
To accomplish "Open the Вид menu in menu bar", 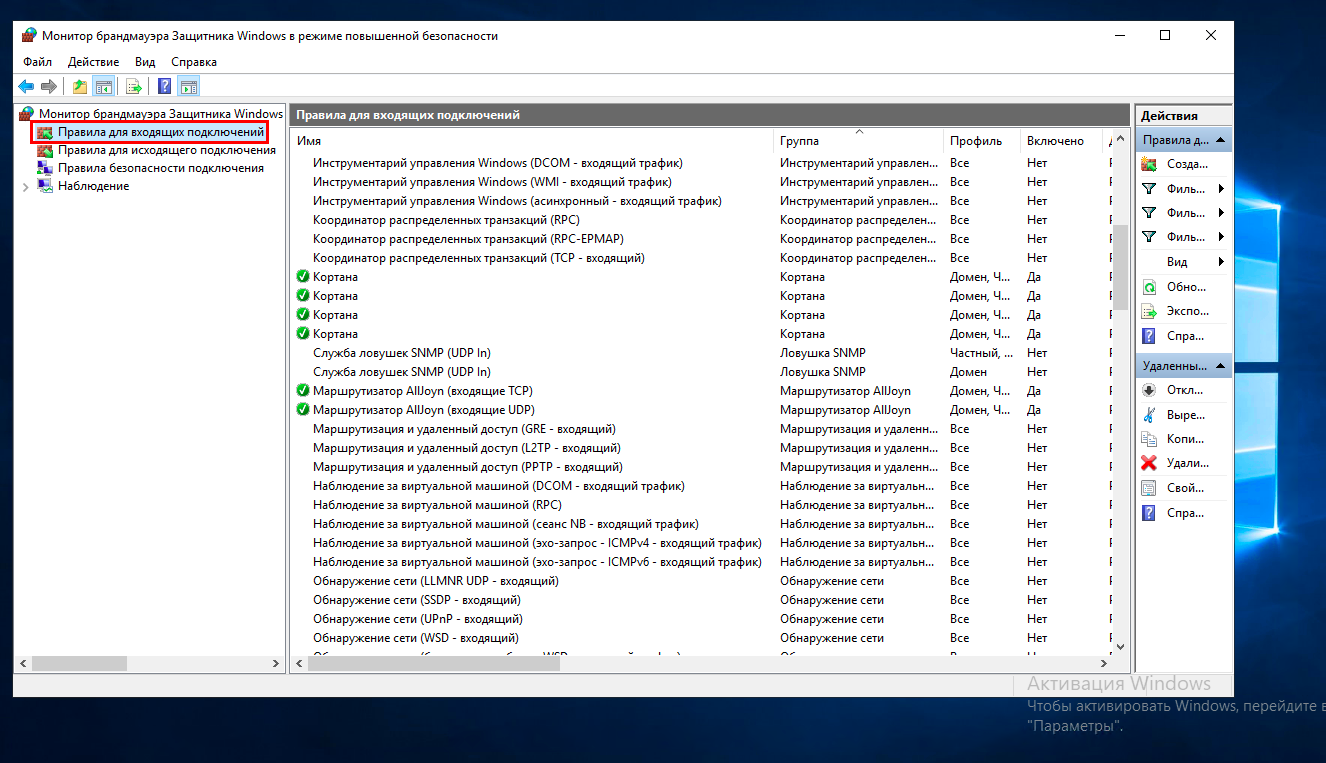I will [145, 62].
